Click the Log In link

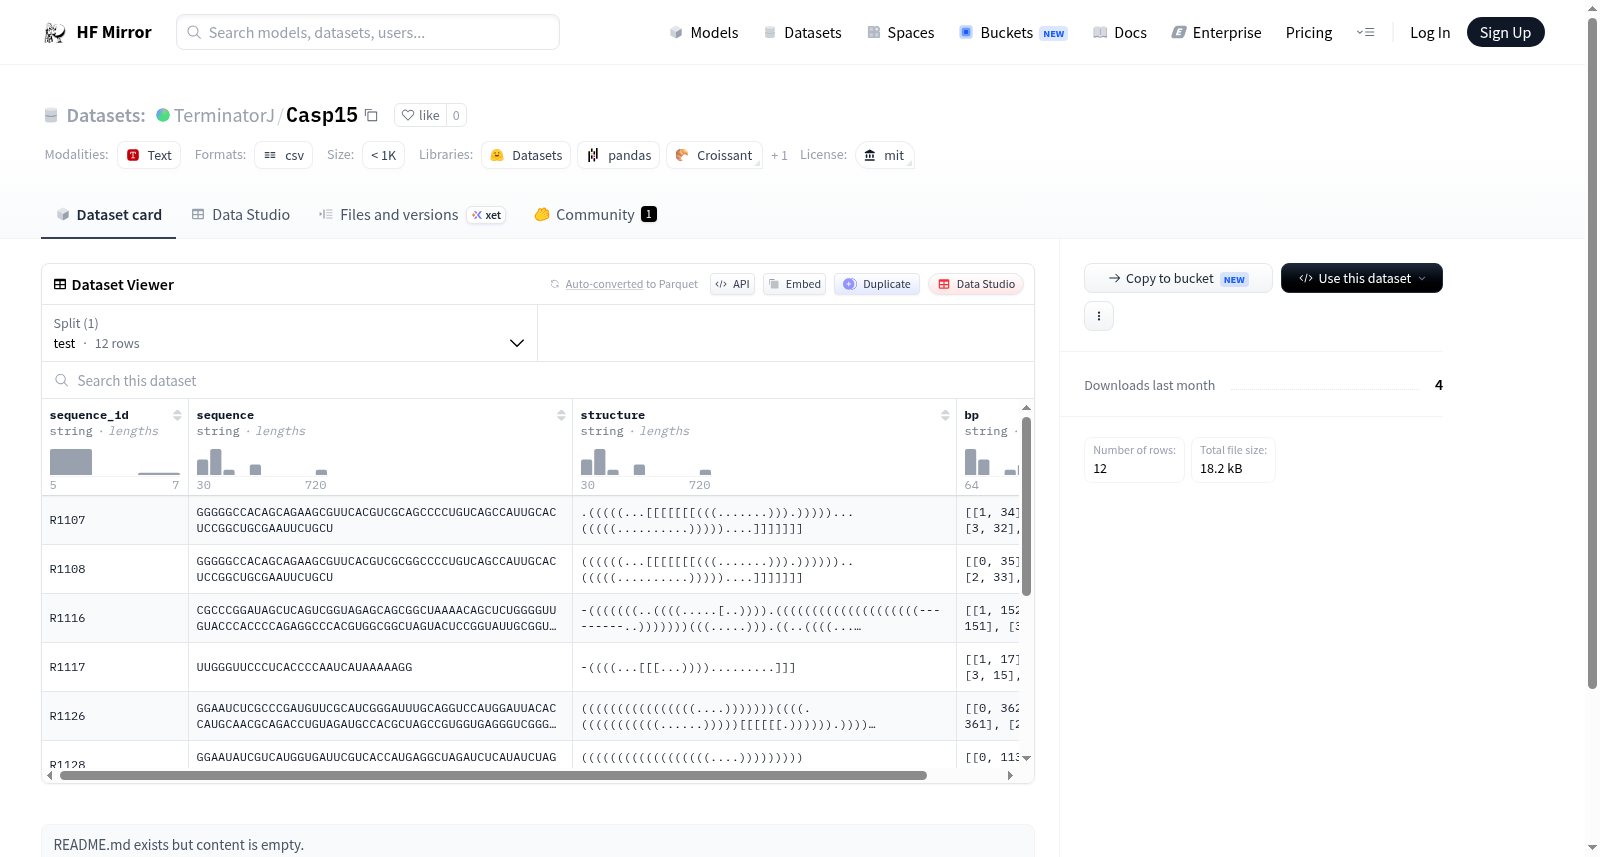point(1430,33)
